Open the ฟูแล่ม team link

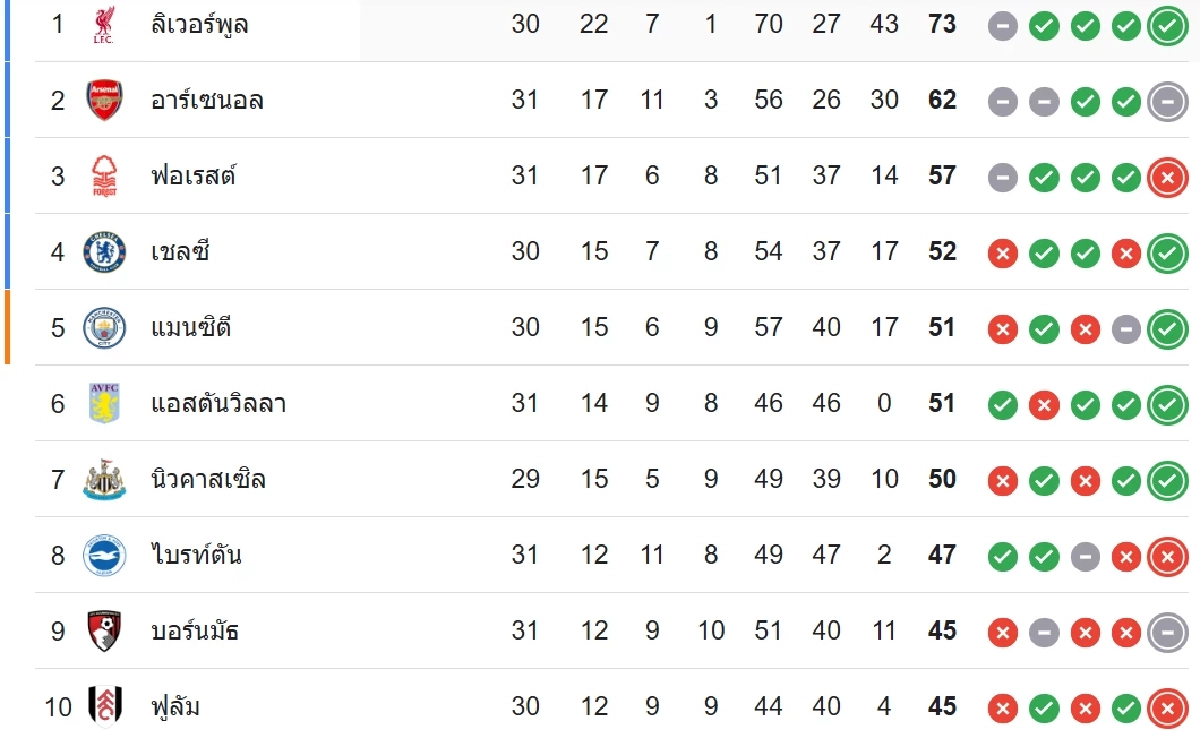175,707
